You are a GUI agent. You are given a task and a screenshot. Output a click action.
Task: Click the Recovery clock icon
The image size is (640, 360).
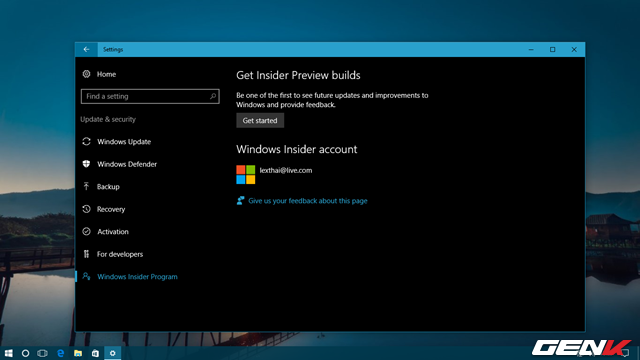(x=86, y=209)
